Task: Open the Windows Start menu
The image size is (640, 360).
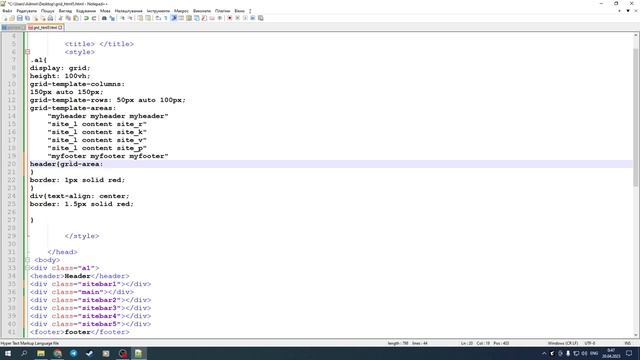Action: (8, 353)
